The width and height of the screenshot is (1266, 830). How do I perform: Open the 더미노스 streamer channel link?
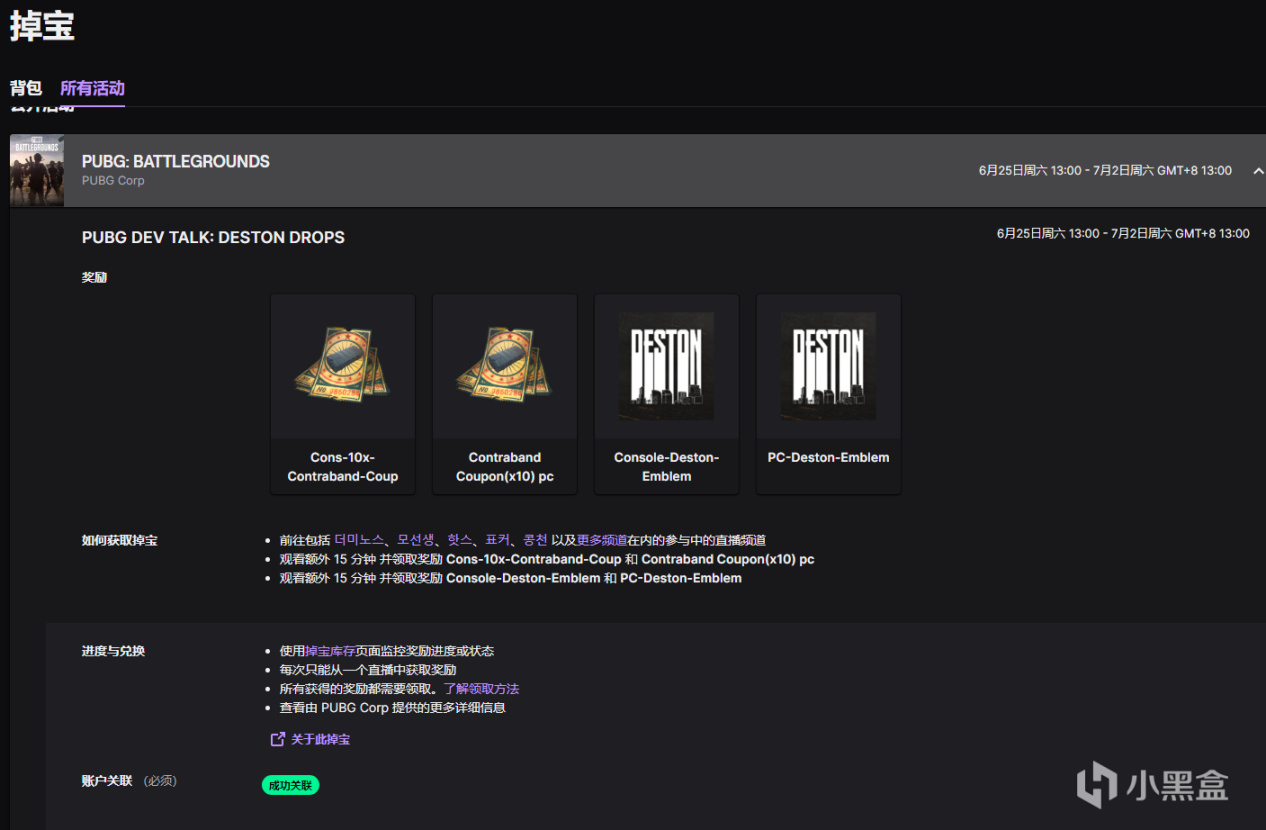(359, 540)
